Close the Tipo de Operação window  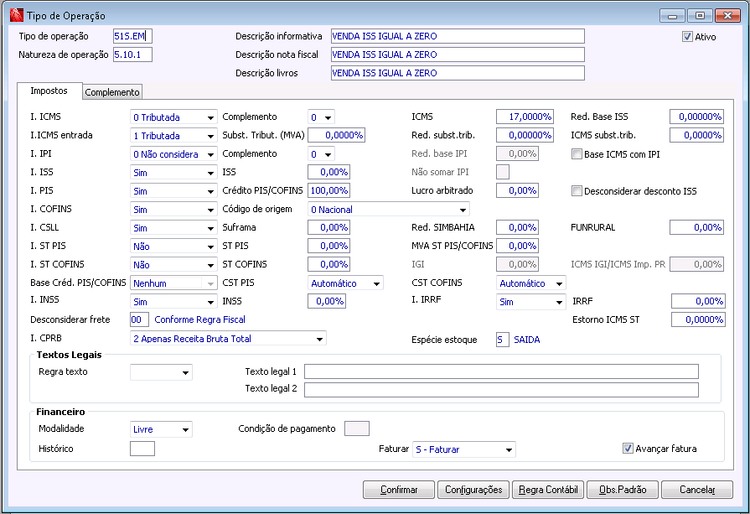(728, 16)
